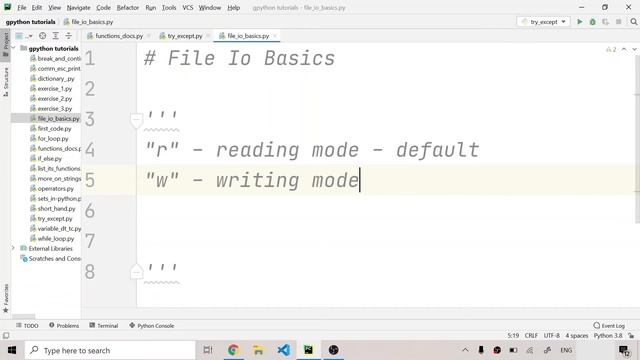Collapse all project tree items
This screenshot has height=360, width=640.
(x=69, y=36)
